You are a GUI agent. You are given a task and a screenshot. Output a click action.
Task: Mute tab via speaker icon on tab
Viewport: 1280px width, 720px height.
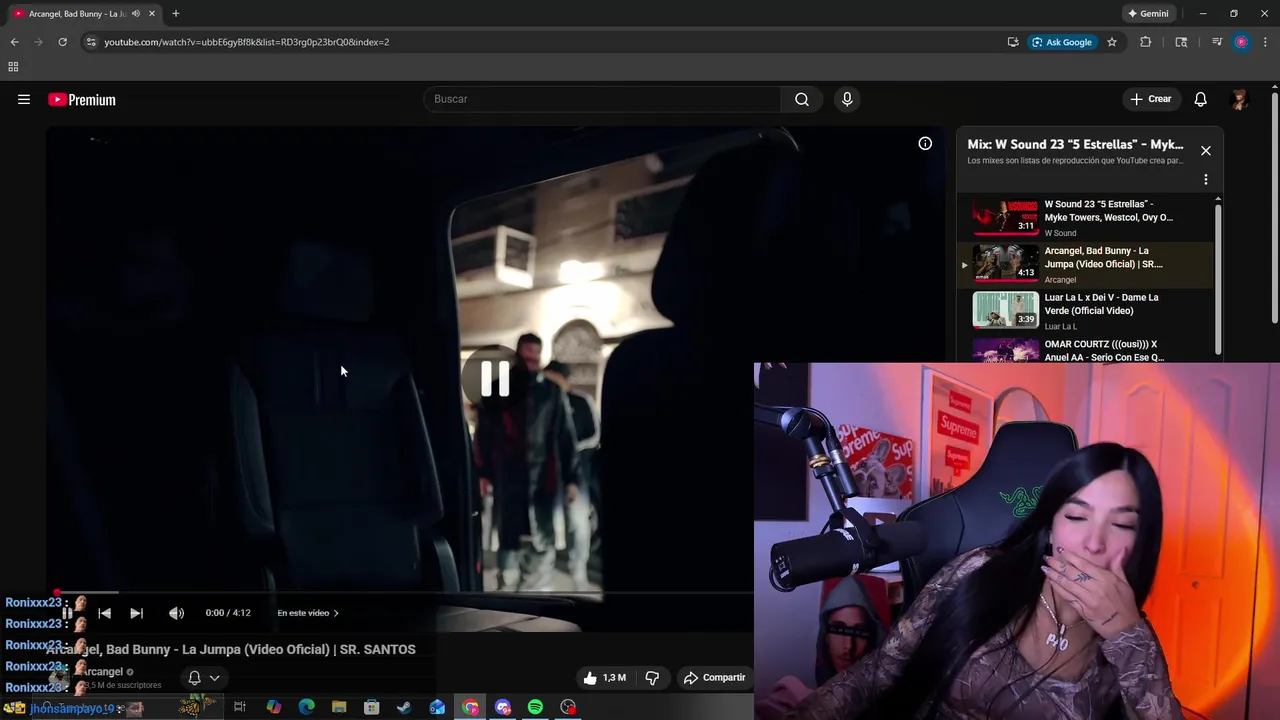136,14
